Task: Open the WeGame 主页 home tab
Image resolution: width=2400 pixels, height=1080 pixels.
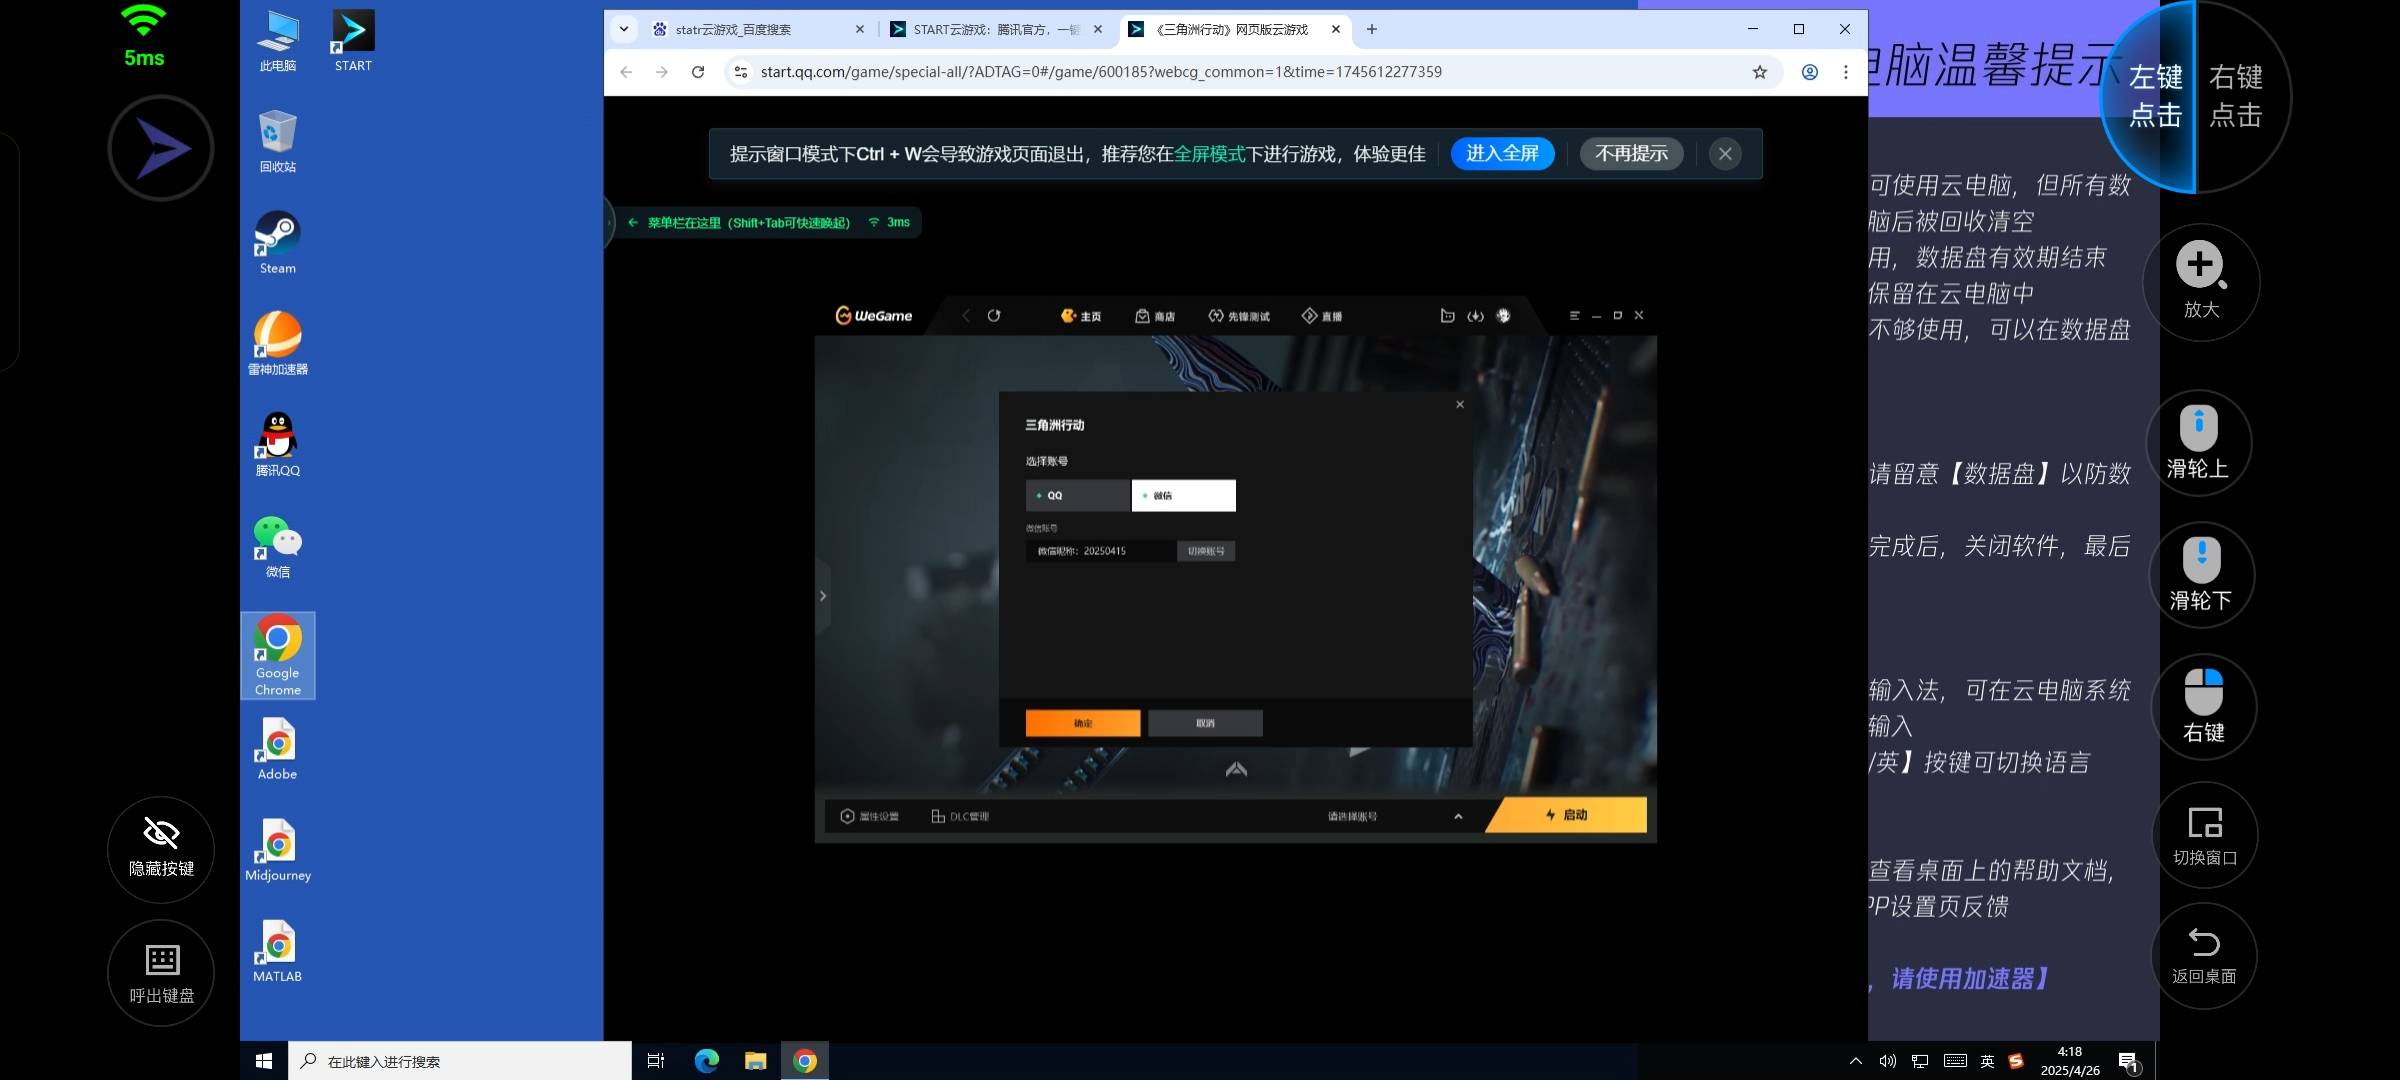Action: tap(1081, 316)
